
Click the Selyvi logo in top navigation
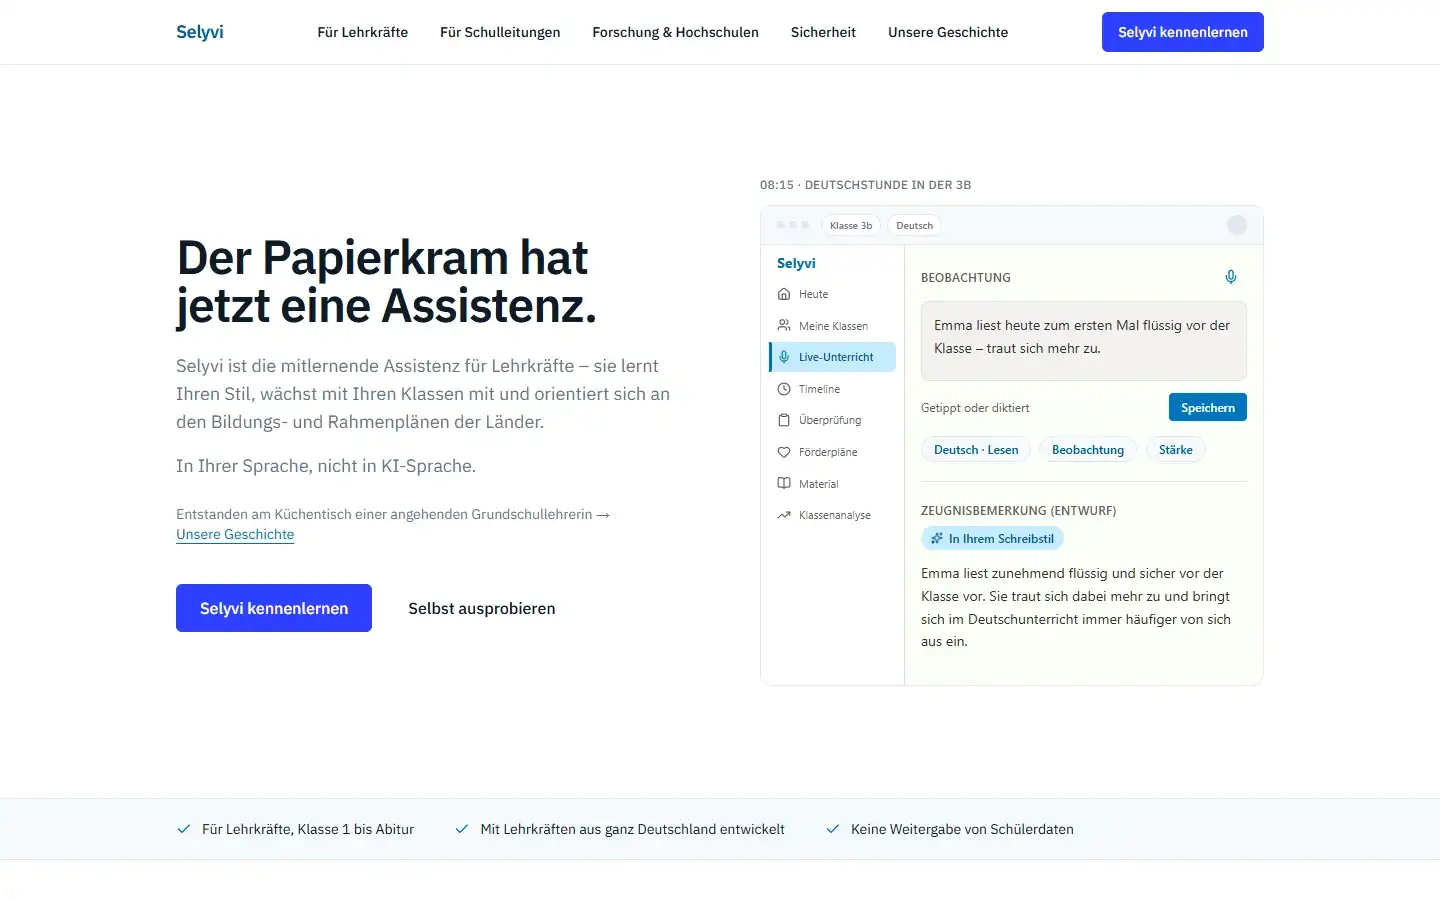coord(200,32)
